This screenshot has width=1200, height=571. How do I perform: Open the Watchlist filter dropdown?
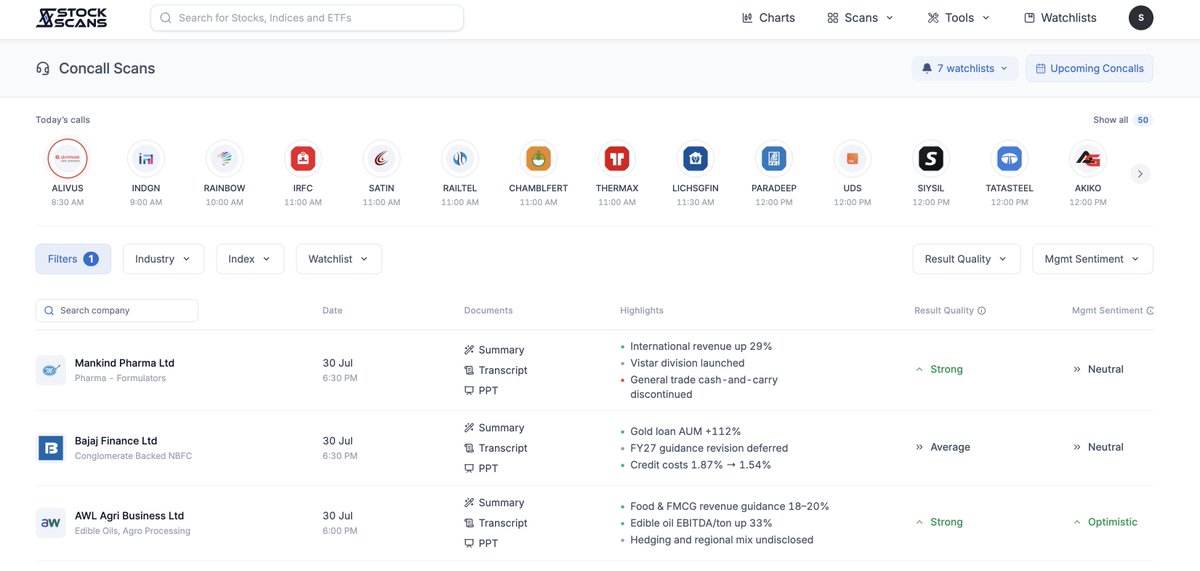[x=339, y=259]
